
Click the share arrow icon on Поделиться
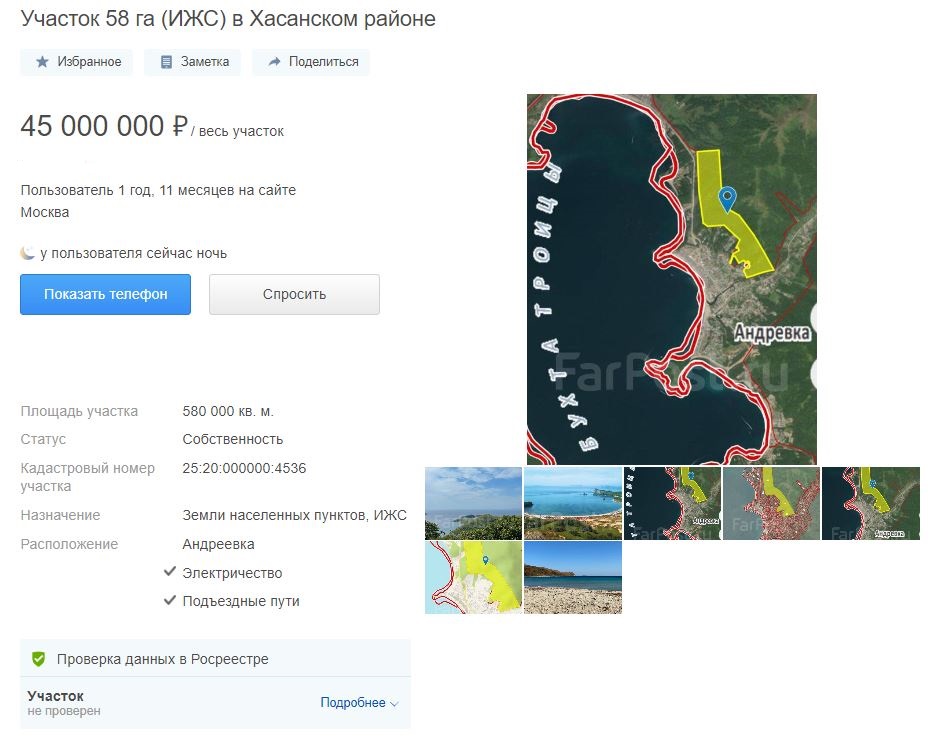[274, 62]
